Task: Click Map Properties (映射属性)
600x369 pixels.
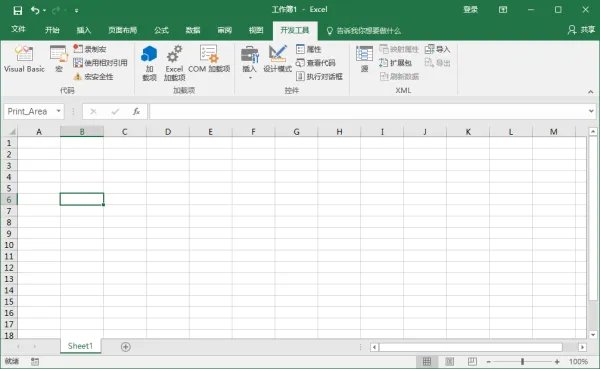Action: (399, 49)
